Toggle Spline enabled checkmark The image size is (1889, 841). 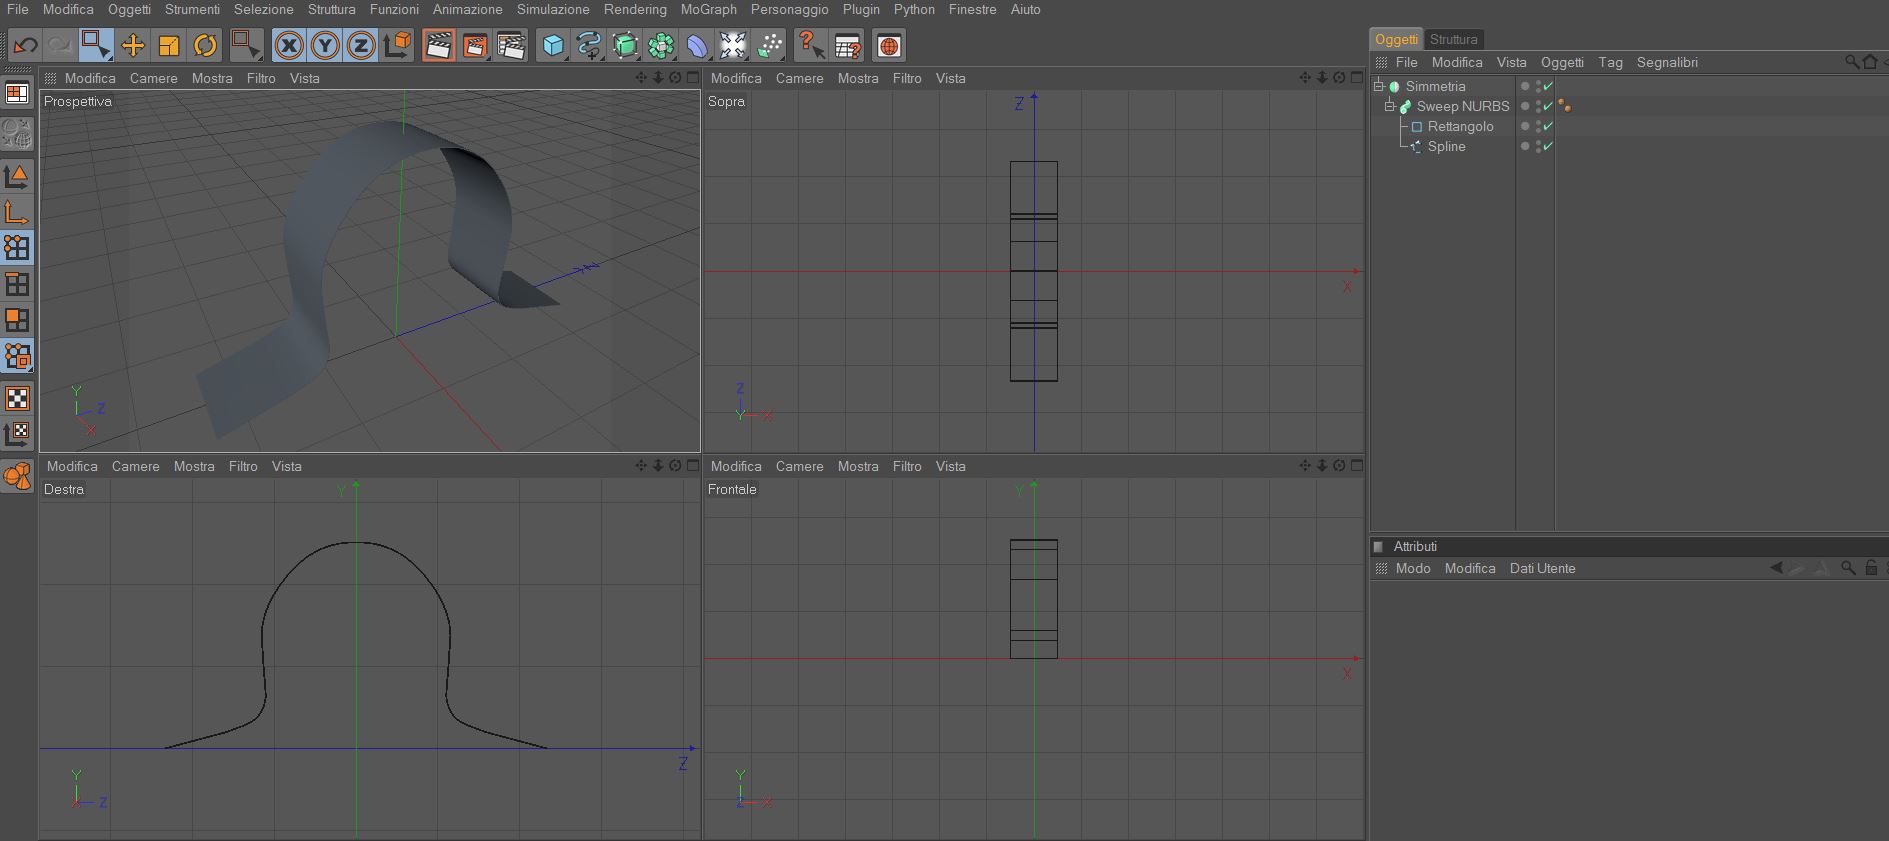click(1548, 146)
